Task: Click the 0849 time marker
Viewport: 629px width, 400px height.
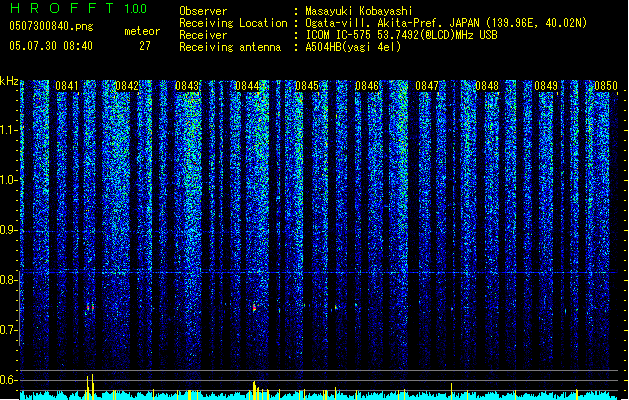Action: [x=546, y=86]
